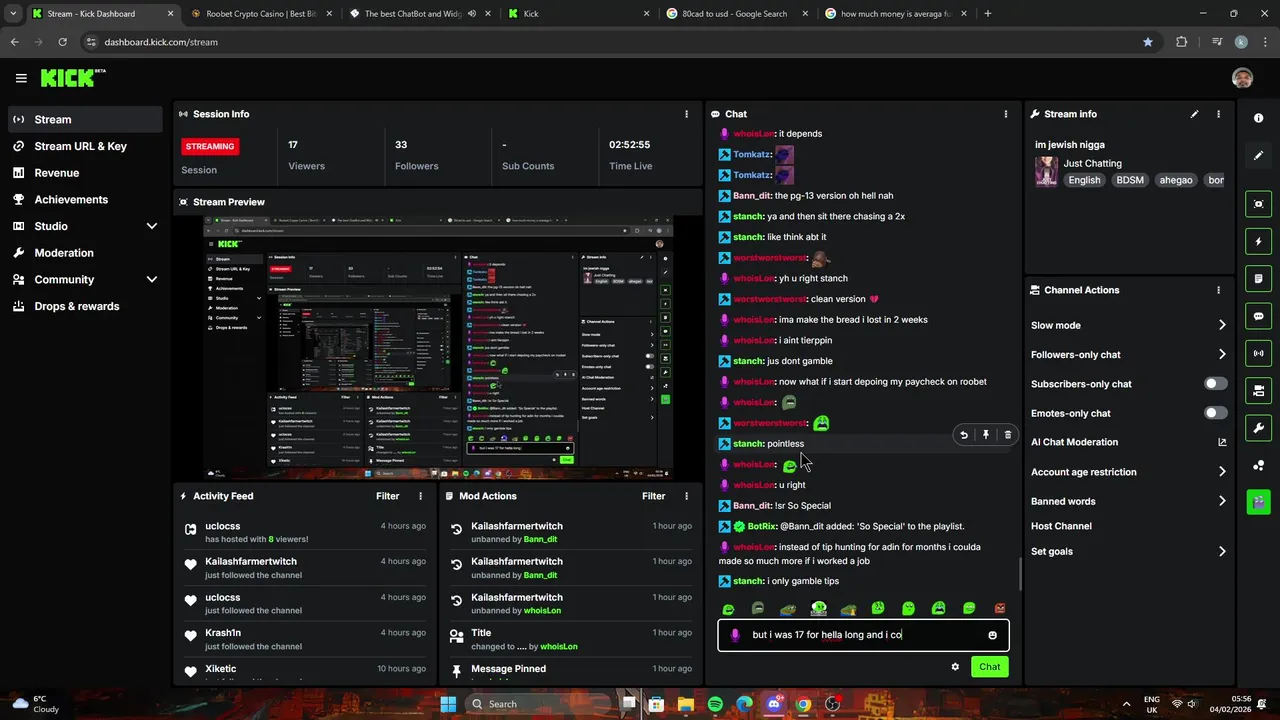
Task: Click the chat message input field
Action: click(863, 635)
